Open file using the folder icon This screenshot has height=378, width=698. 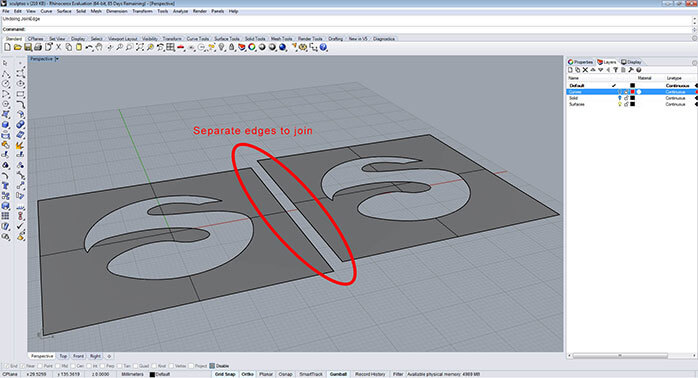(x=17, y=47)
